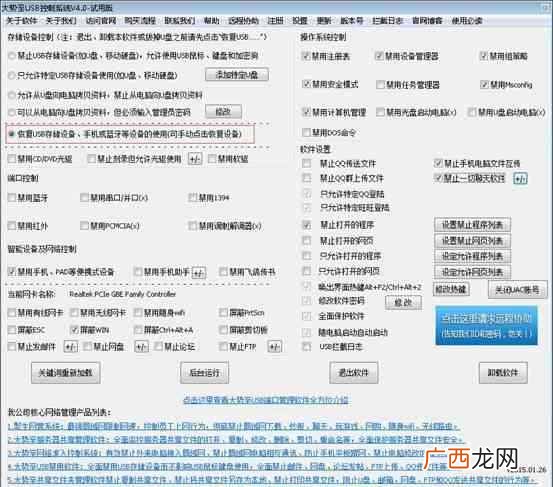Toggle 禁止刻录但允许光驱使用 checkbox
This screenshot has width=553, height=487.
coord(91,159)
